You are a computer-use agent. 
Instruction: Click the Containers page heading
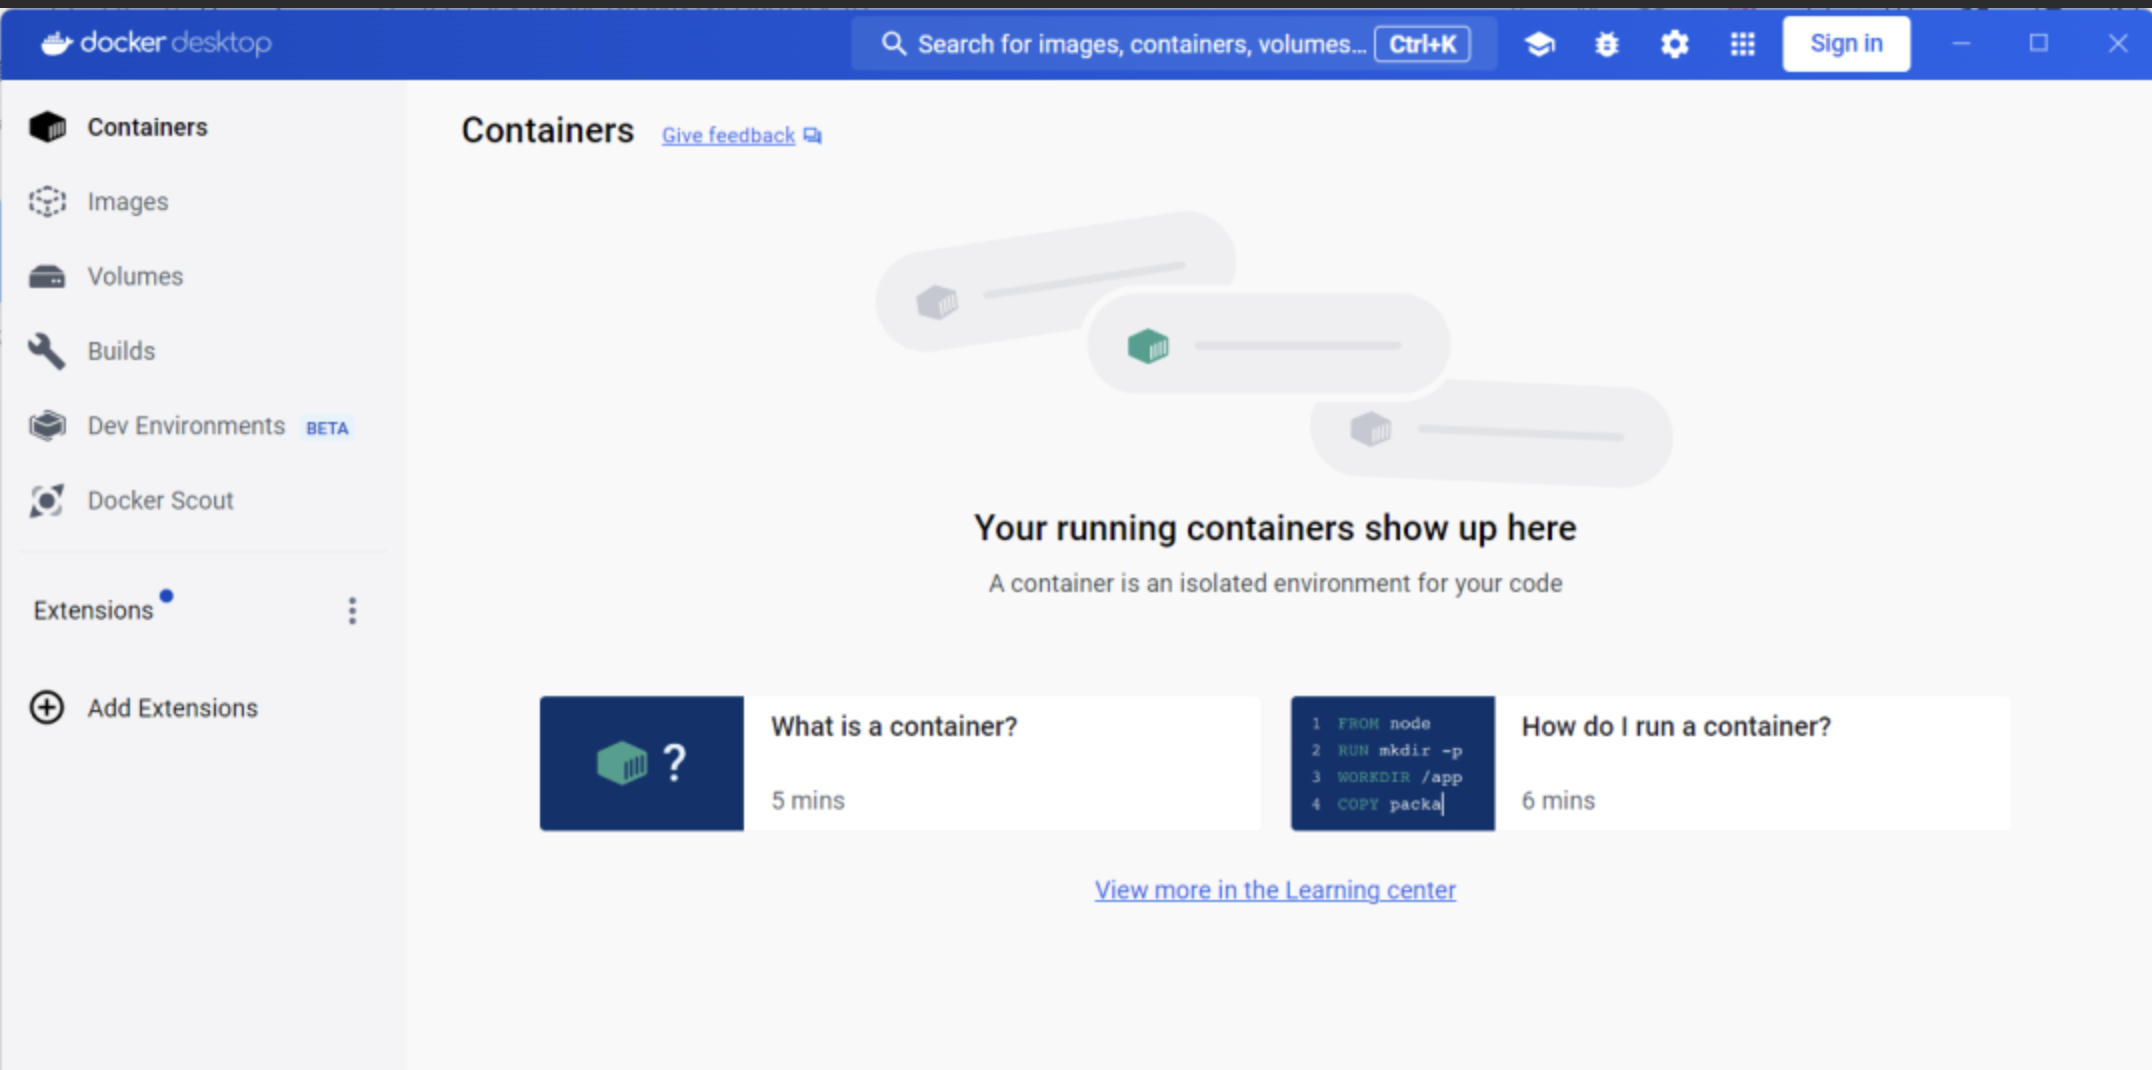(547, 131)
